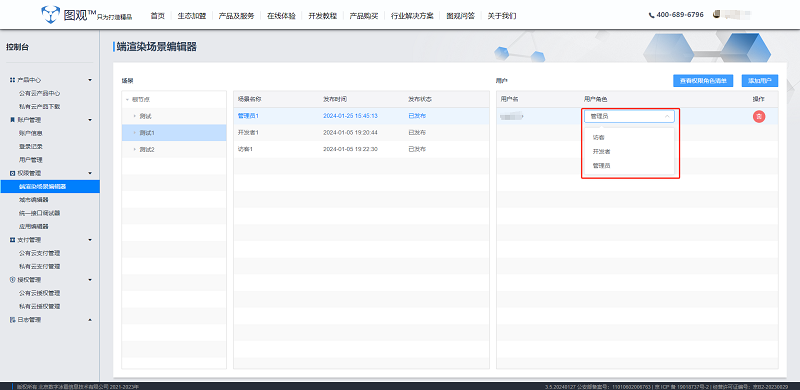Click the 产品中心 grid icon

click(x=12, y=80)
